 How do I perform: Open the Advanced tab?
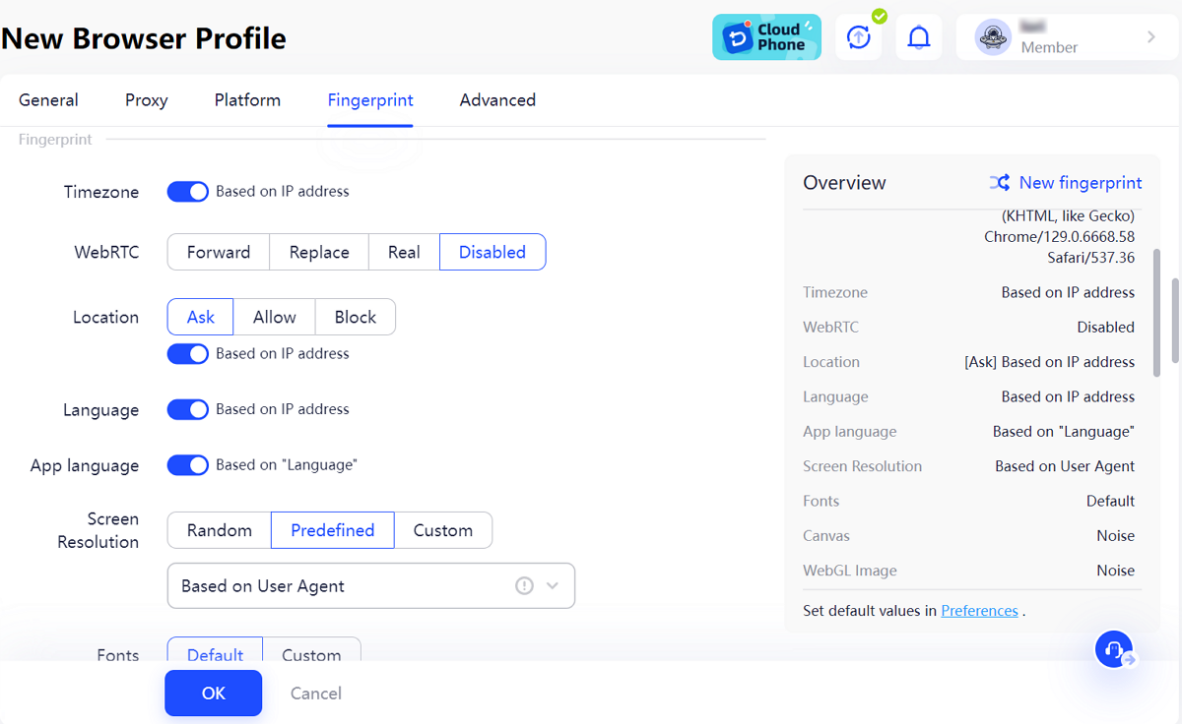(x=498, y=100)
